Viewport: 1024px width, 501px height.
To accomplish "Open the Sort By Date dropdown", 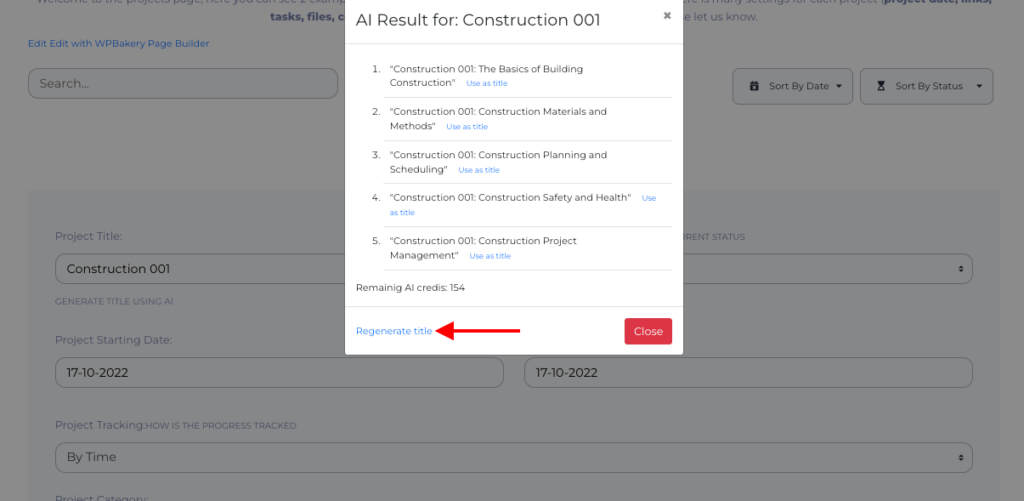I will click(792, 86).
